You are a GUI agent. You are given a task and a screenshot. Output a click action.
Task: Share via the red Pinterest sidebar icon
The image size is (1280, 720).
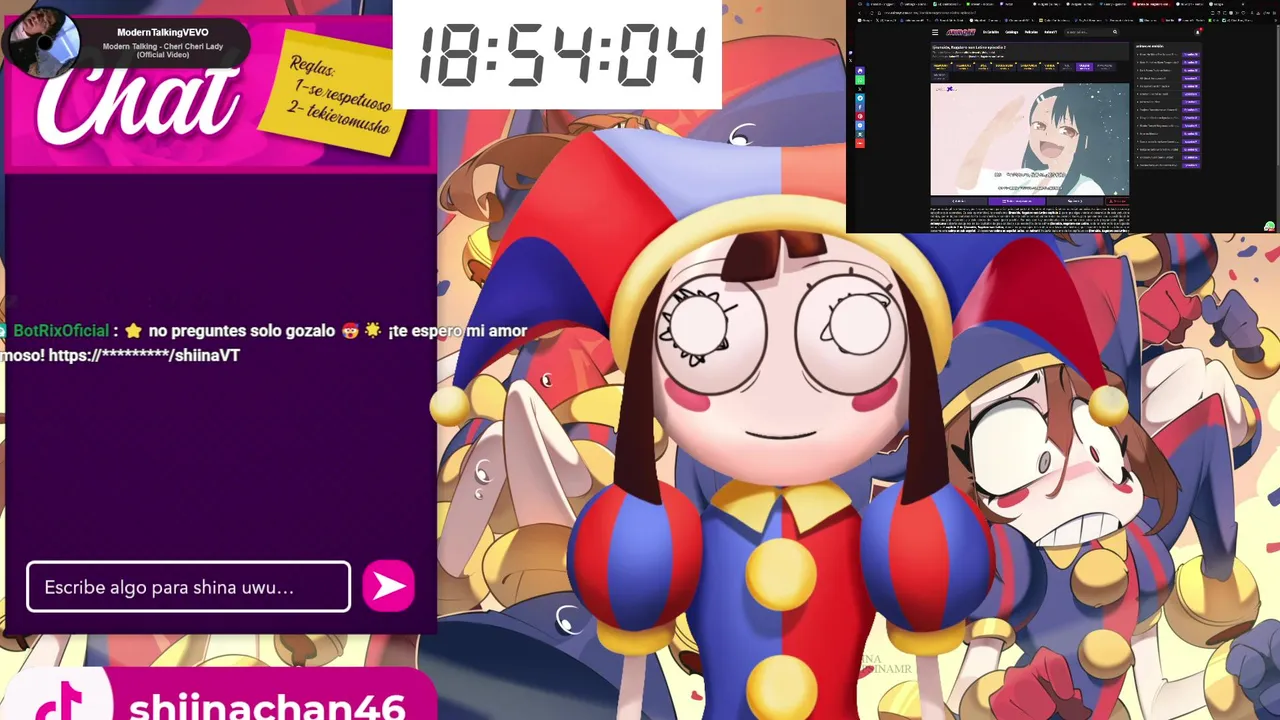pyautogui.click(x=860, y=116)
